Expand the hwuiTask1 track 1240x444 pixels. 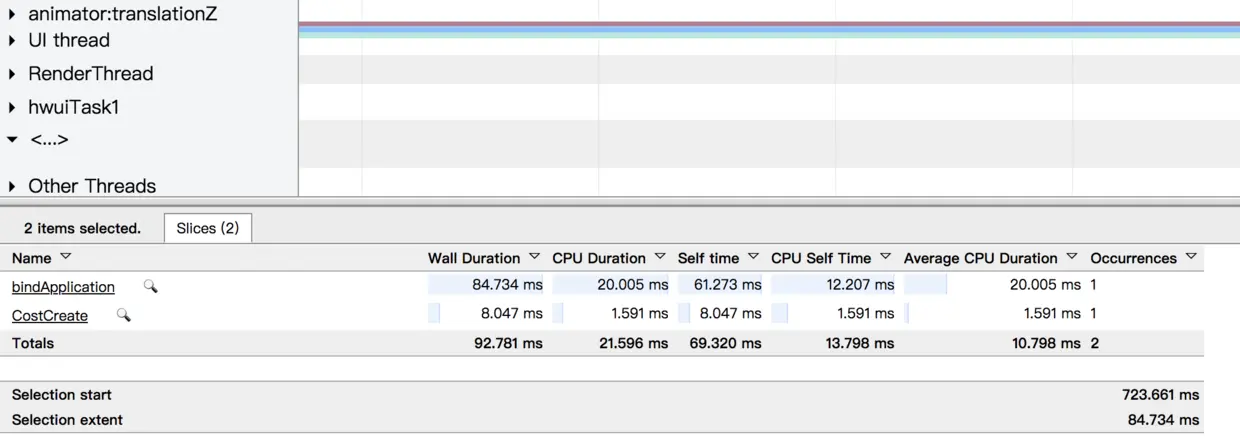(12, 107)
